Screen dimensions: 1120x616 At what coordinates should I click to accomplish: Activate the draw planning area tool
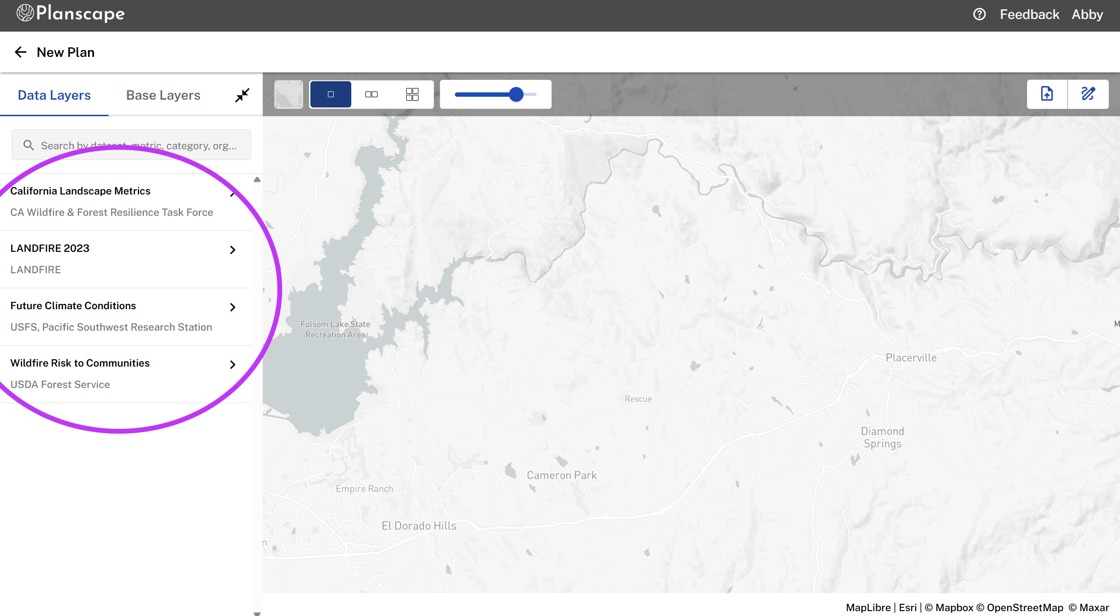[x=1089, y=93]
